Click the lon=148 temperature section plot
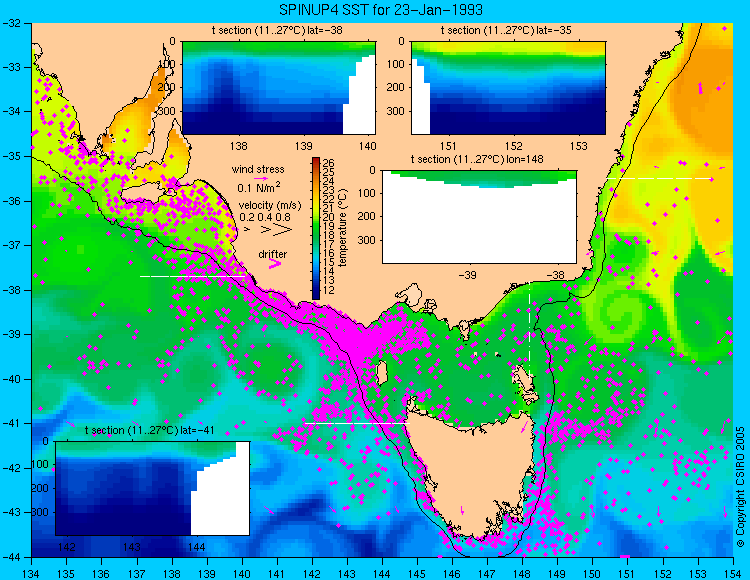 480,217
